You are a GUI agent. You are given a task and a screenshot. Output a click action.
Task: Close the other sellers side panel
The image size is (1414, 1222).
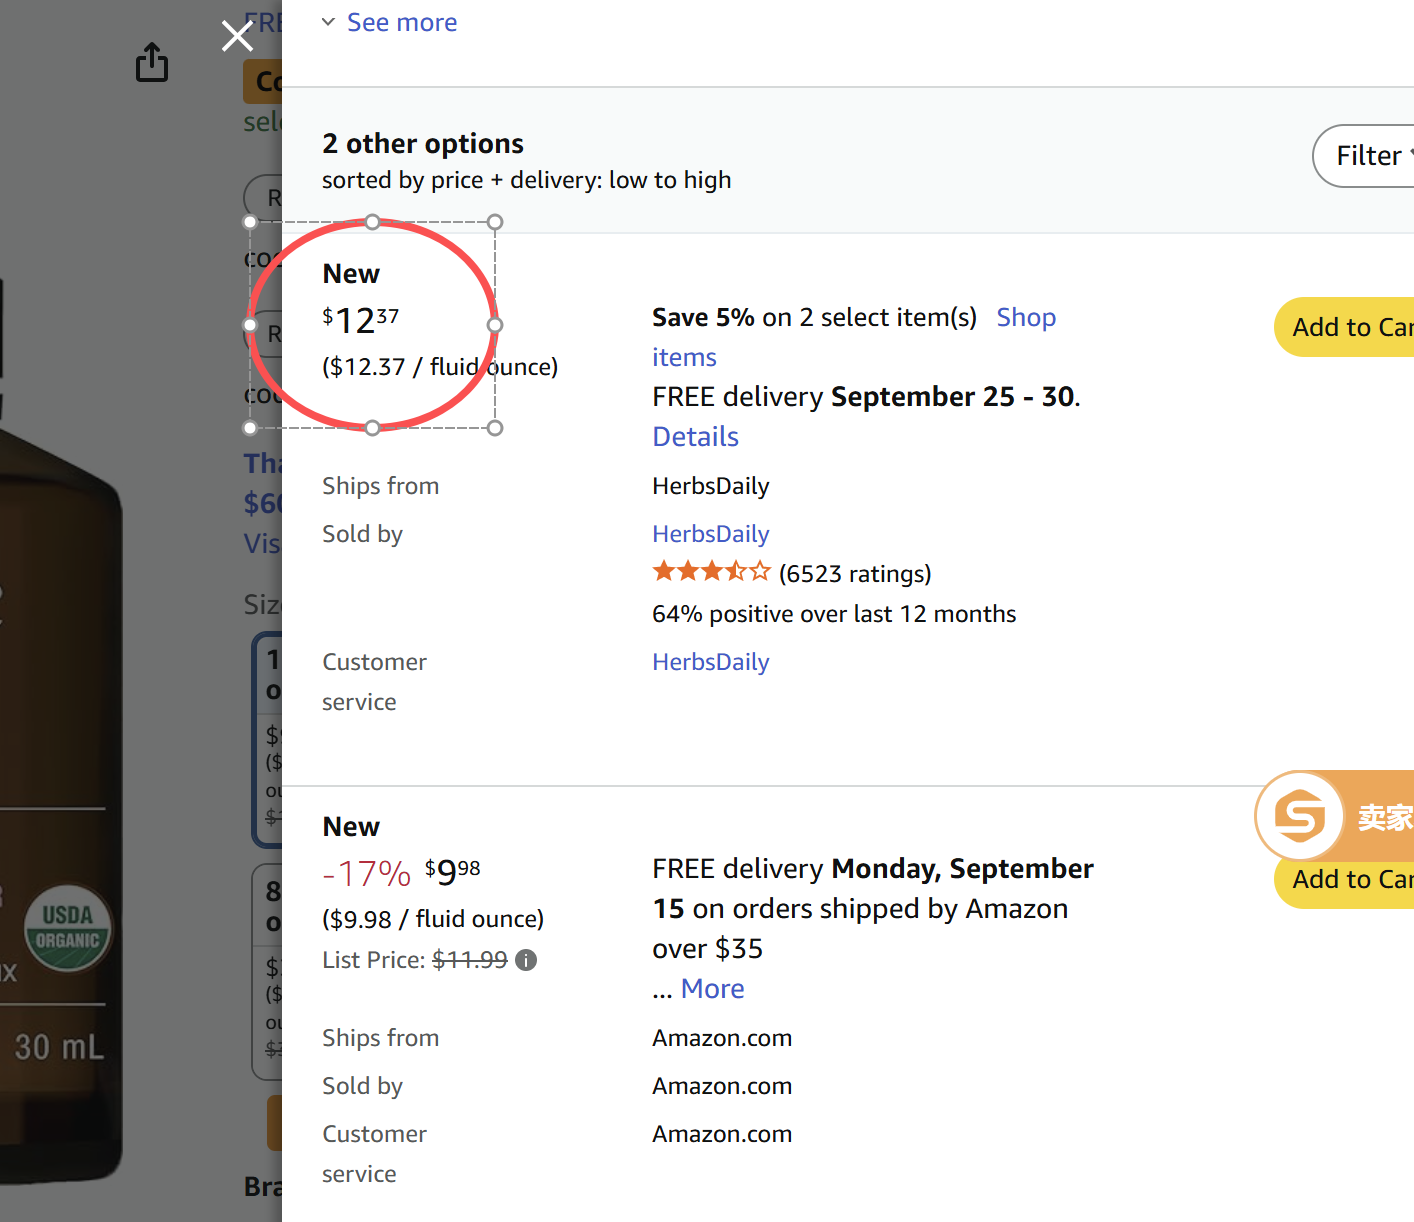237,36
